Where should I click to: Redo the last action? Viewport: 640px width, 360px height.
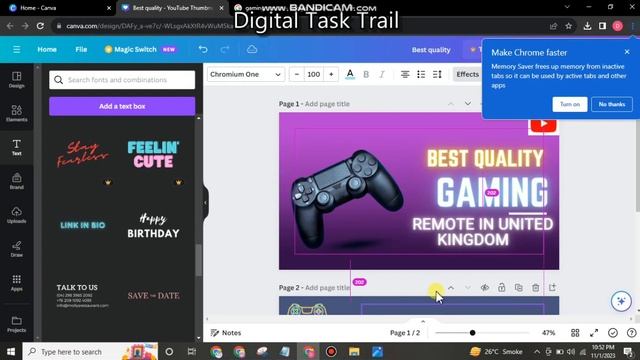[x=225, y=49]
